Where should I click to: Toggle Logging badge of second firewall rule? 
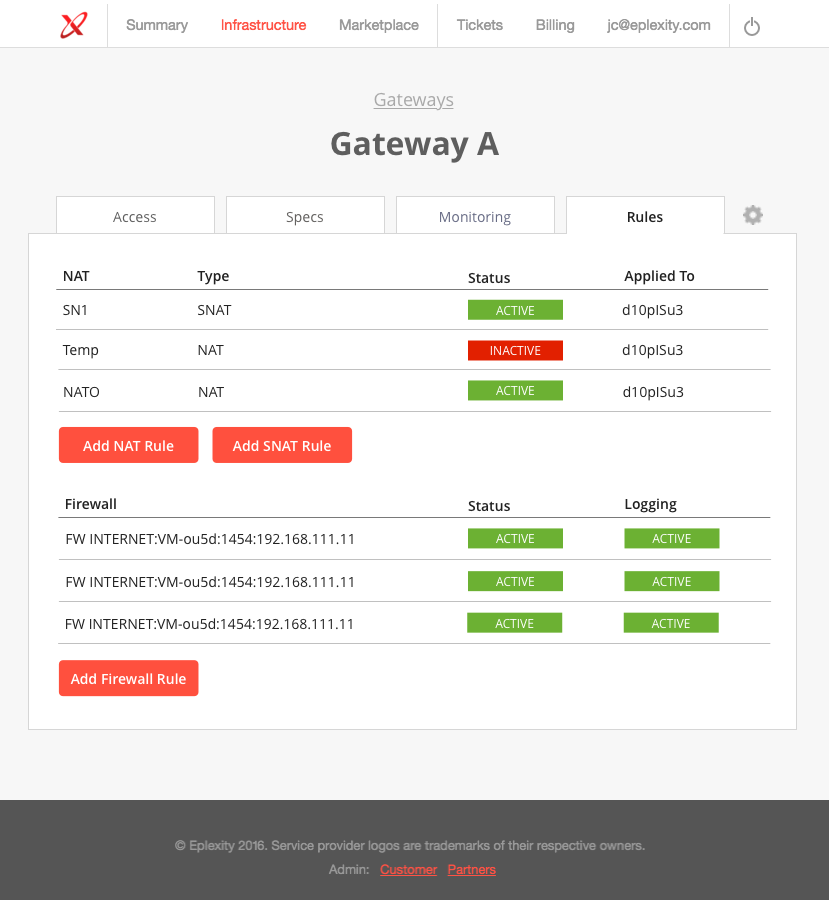pyautogui.click(x=672, y=581)
